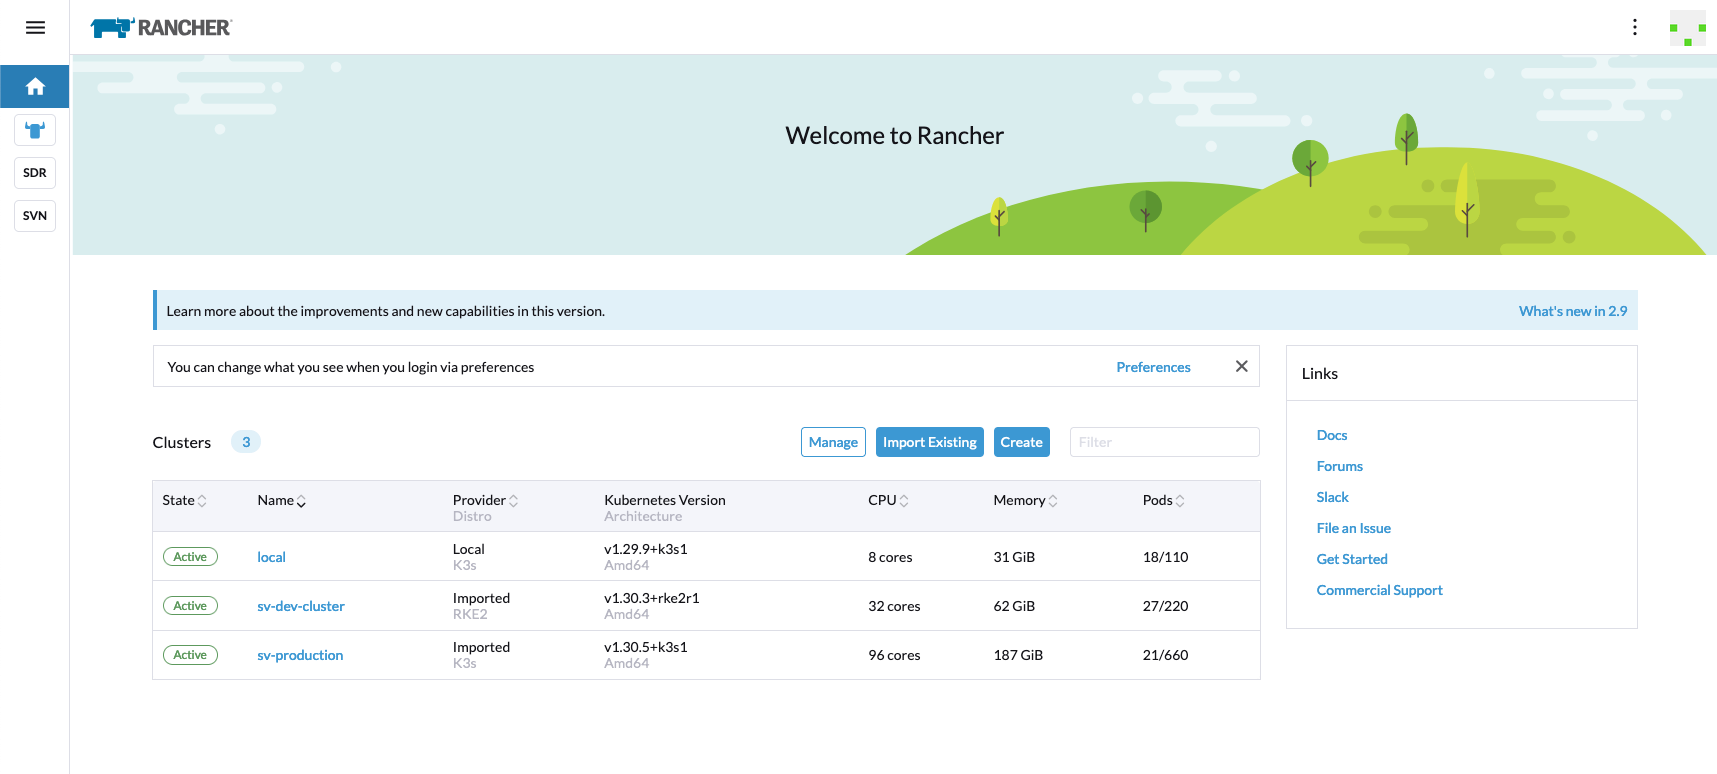Sort clusters by Name column
The image size is (1717, 774).
tap(282, 500)
